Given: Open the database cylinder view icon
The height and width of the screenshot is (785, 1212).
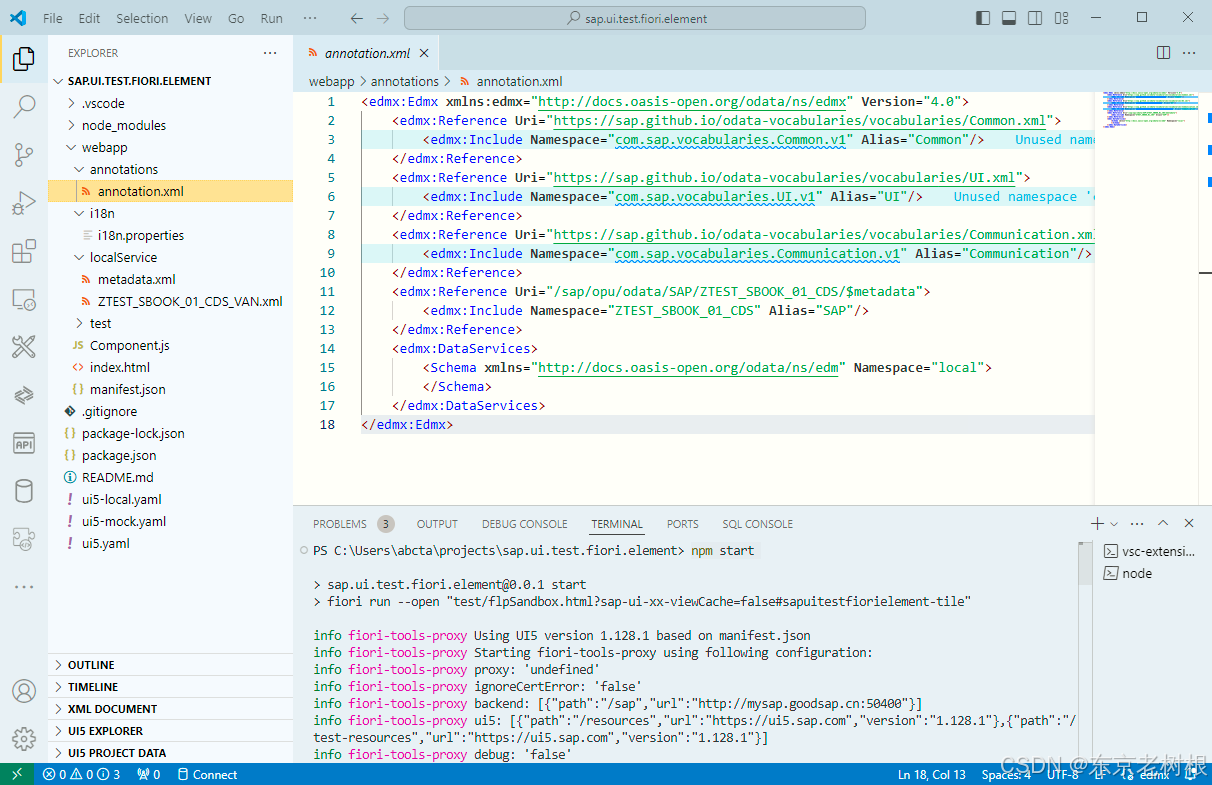Looking at the screenshot, I should point(23,491).
